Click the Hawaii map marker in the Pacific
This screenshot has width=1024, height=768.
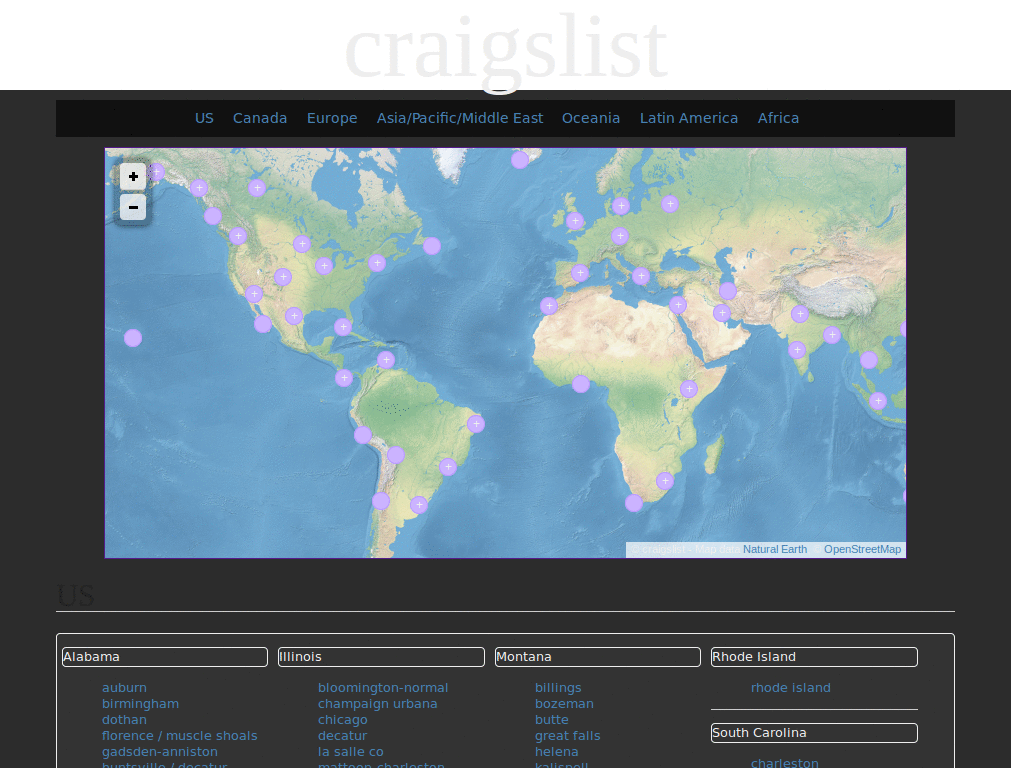pyautogui.click(x=133, y=338)
